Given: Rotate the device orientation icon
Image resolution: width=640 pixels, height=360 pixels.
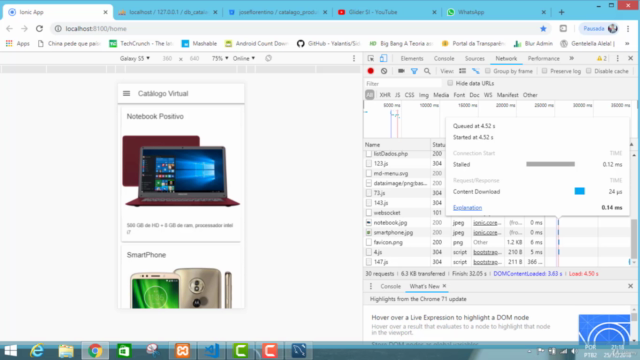Looking at the screenshot, I should tap(268, 58).
